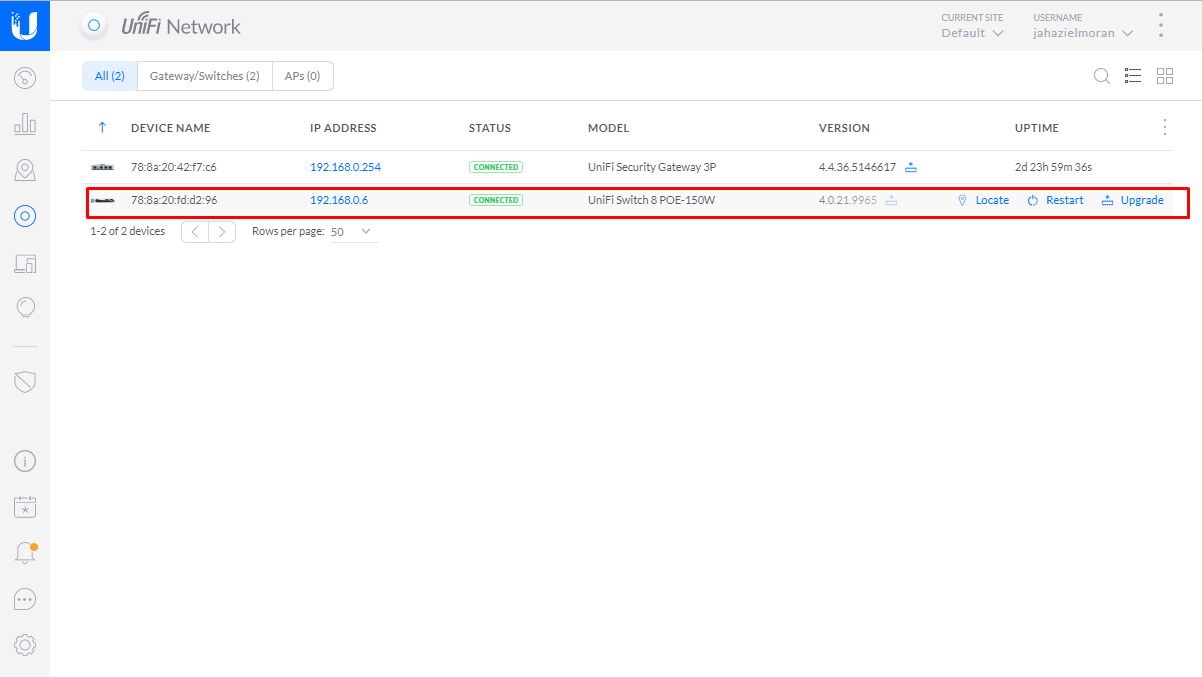This screenshot has width=1202, height=677.
Task: Select the APs (0) tab
Action: click(303, 76)
